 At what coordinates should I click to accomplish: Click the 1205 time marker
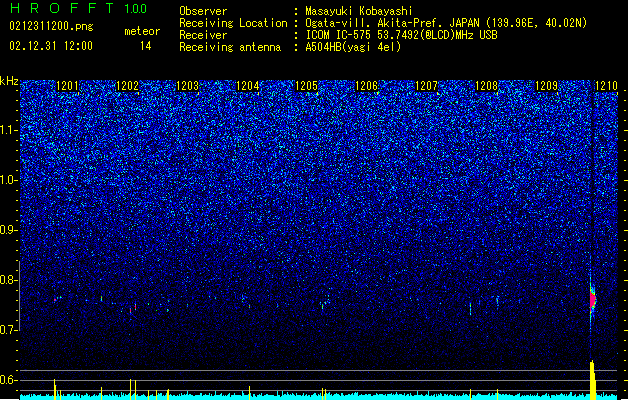point(306,86)
